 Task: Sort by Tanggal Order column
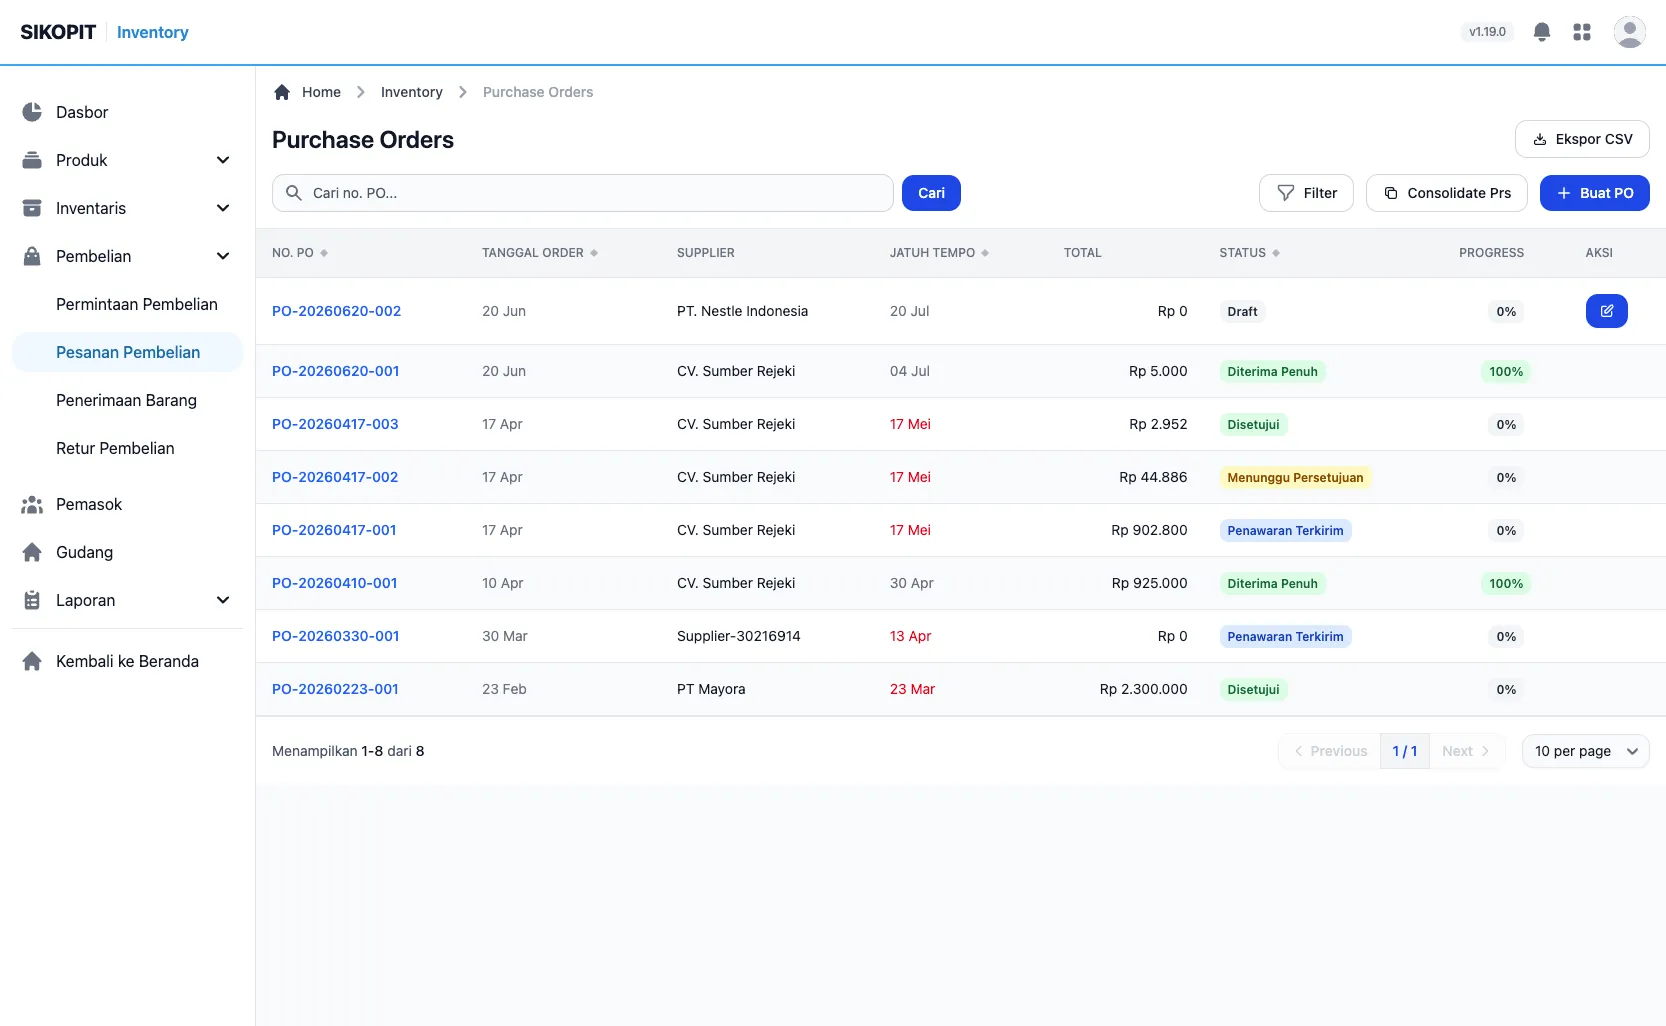(540, 253)
